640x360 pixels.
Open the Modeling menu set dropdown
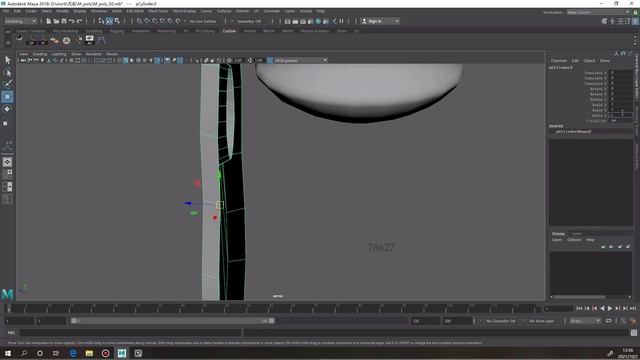point(20,21)
